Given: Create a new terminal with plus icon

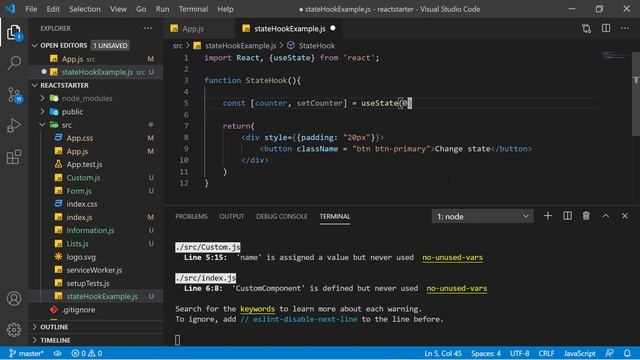Looking at the screenshot, I should 547,216.
